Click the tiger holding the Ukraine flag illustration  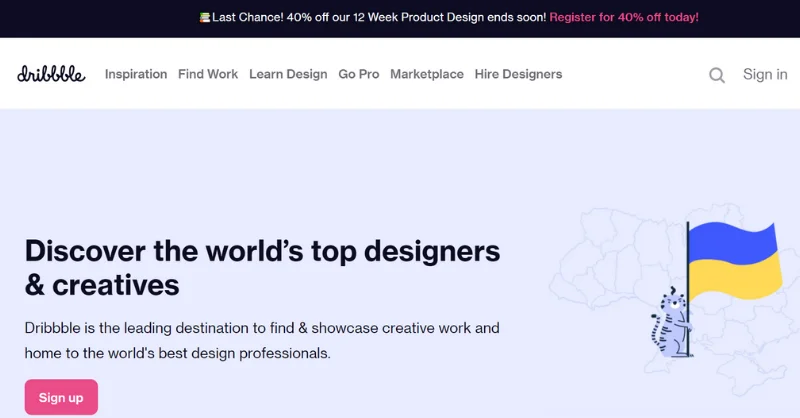pos(715,289)
